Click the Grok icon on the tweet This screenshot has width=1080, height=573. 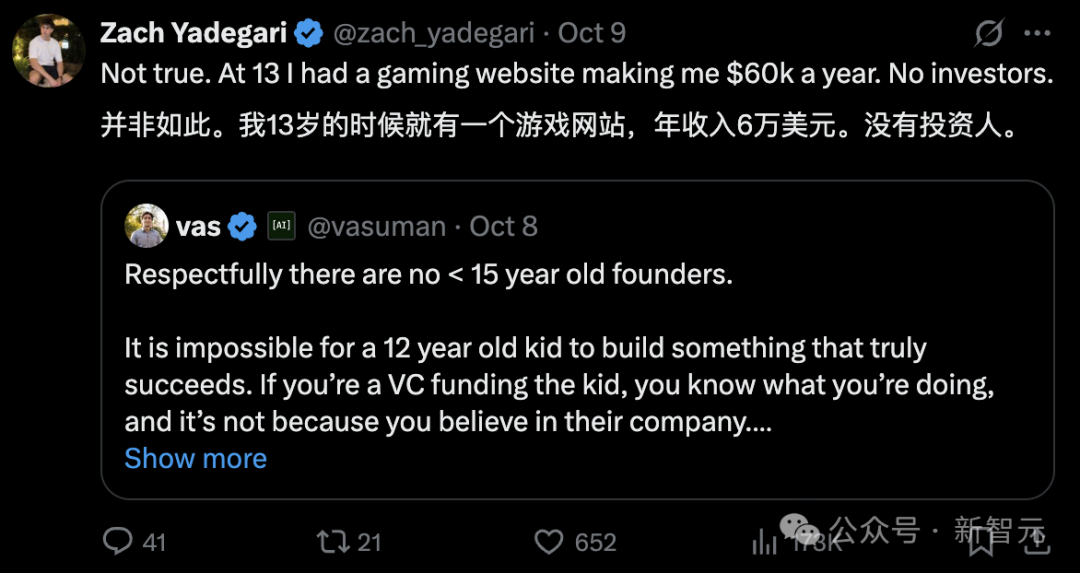coord(988,34)
